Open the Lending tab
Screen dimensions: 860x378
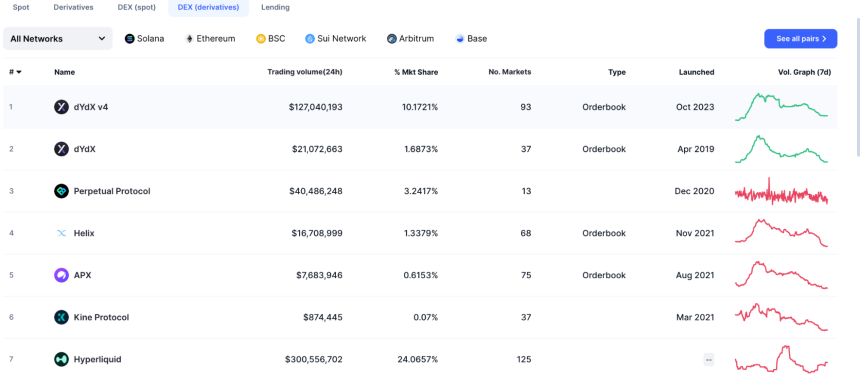(275, 8)
